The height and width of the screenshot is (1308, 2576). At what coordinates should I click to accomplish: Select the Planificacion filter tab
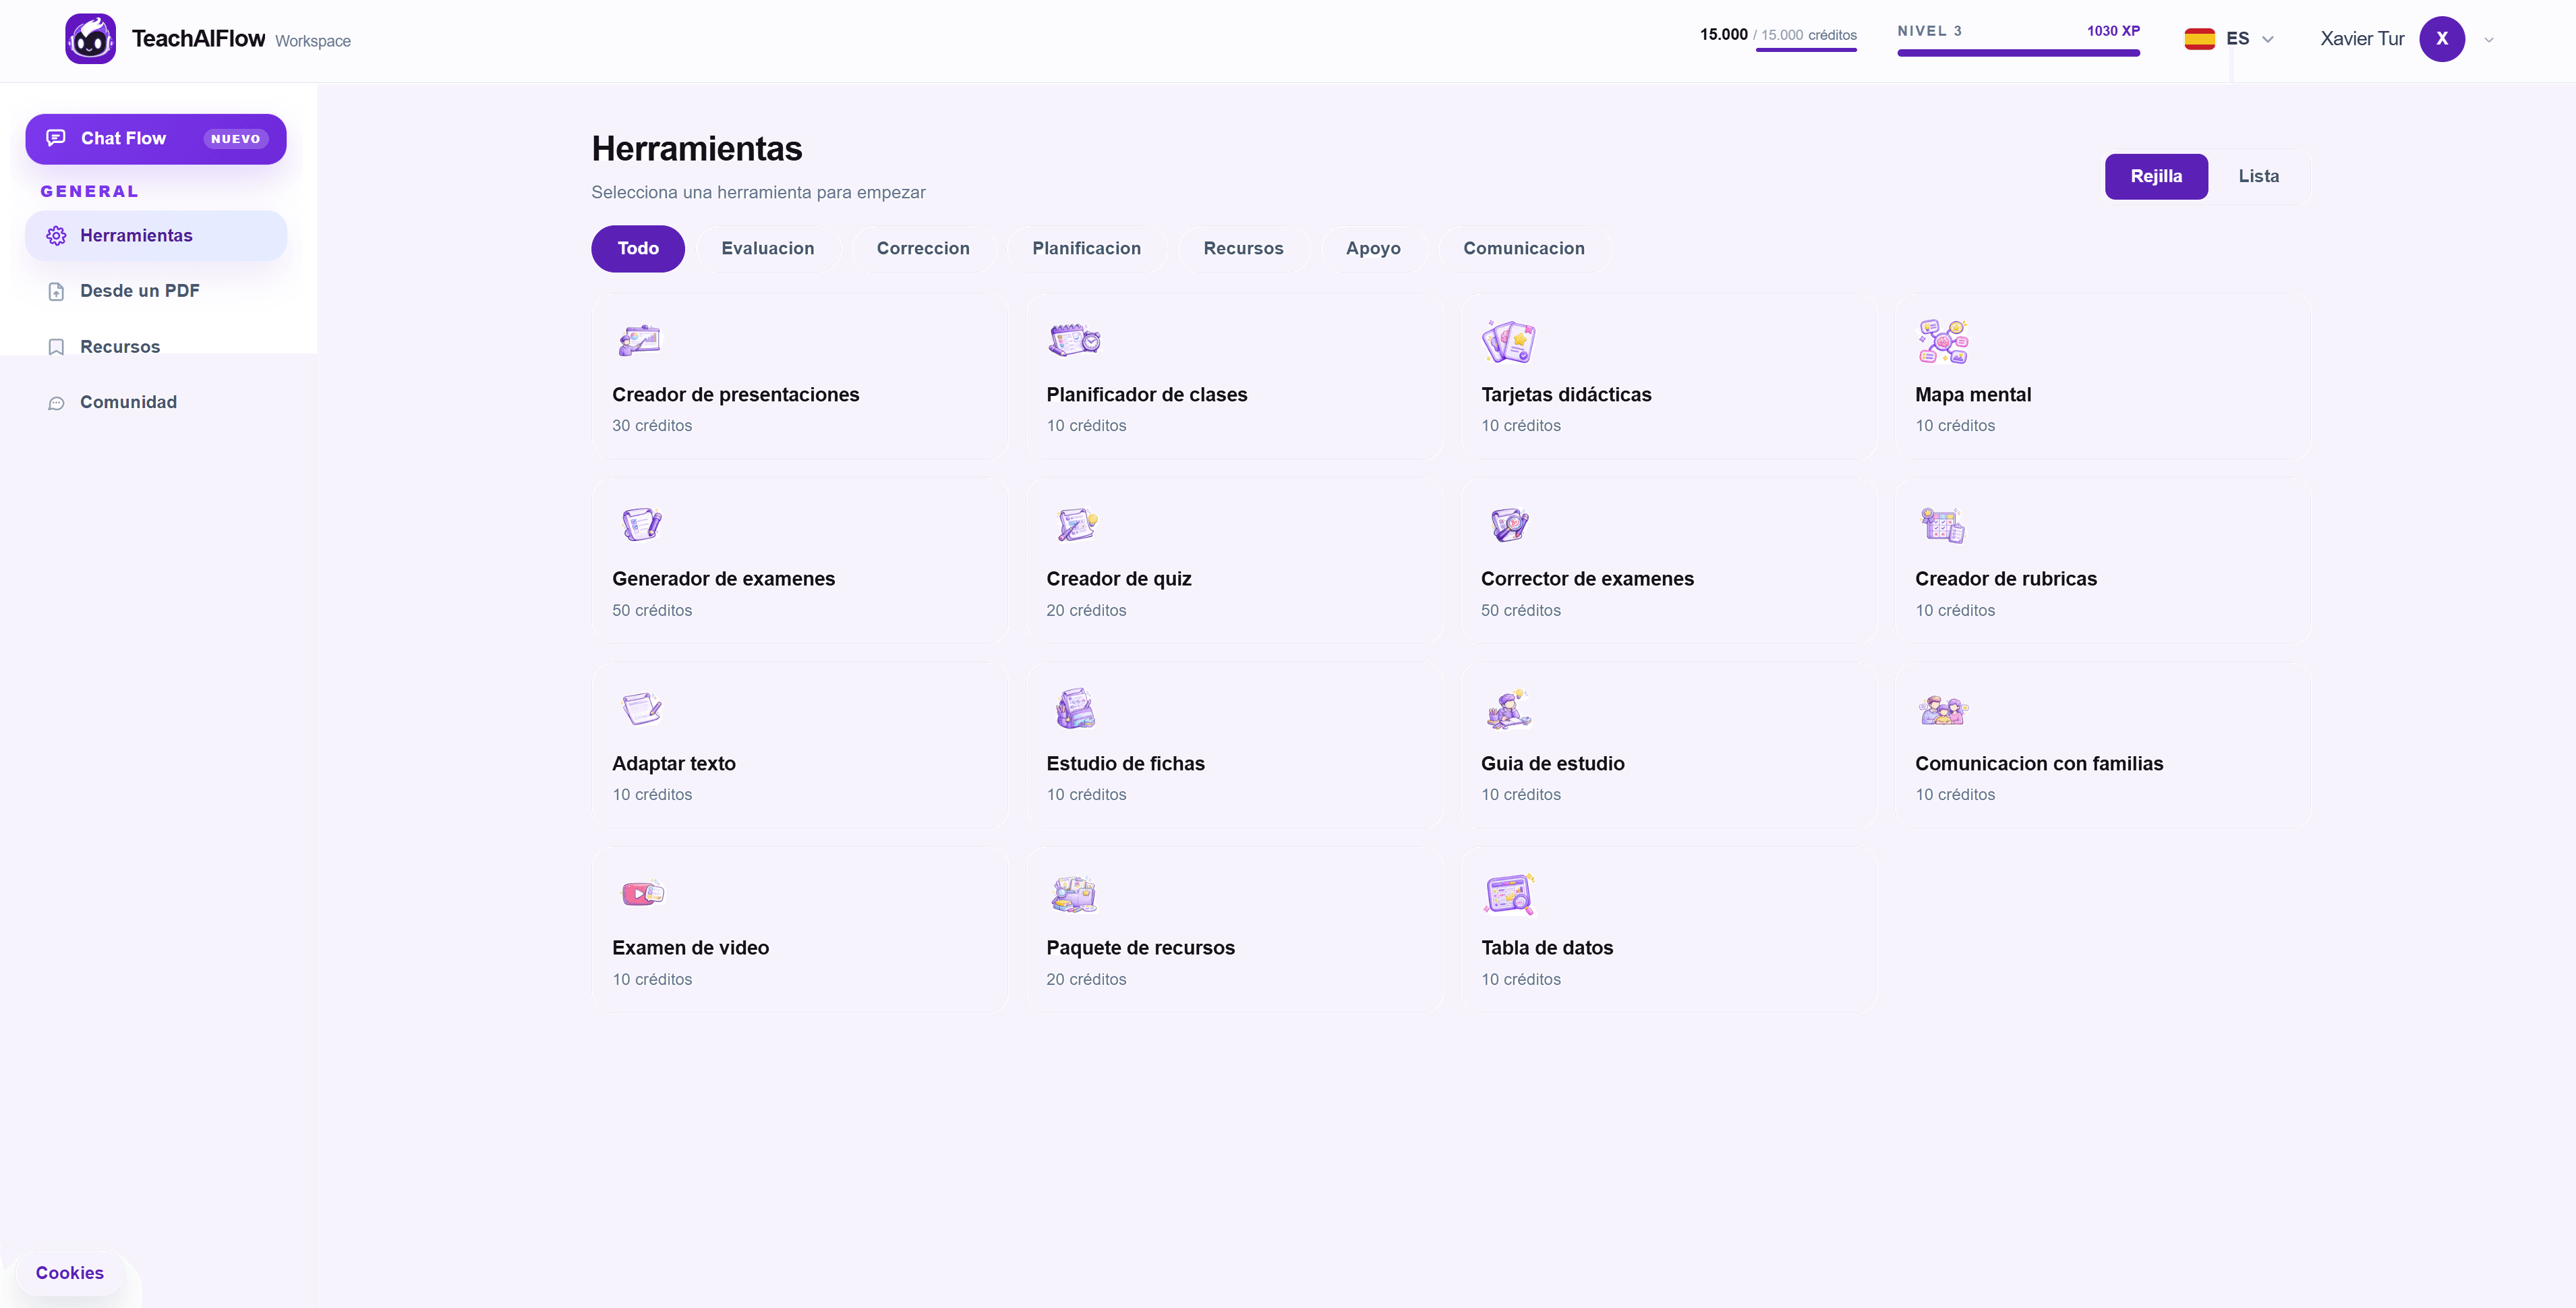click(1086, 249)
